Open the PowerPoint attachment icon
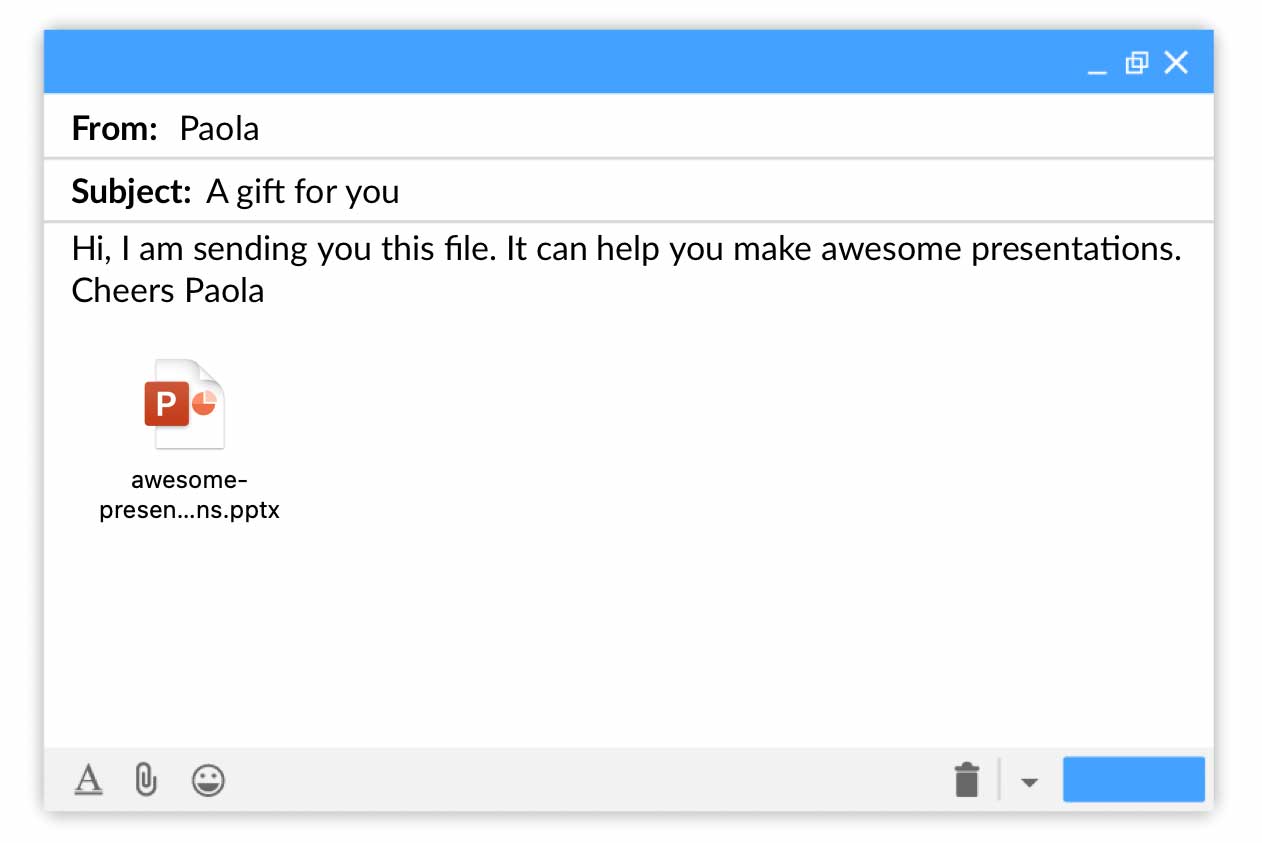The width and height of the screenshot is (1262, 843). pyautogui.click(x=186, y=405)
